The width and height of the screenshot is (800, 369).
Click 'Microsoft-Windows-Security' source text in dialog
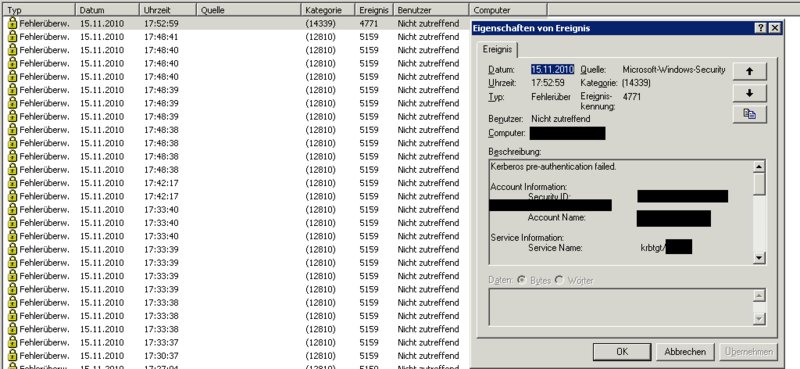coord(673,69)
